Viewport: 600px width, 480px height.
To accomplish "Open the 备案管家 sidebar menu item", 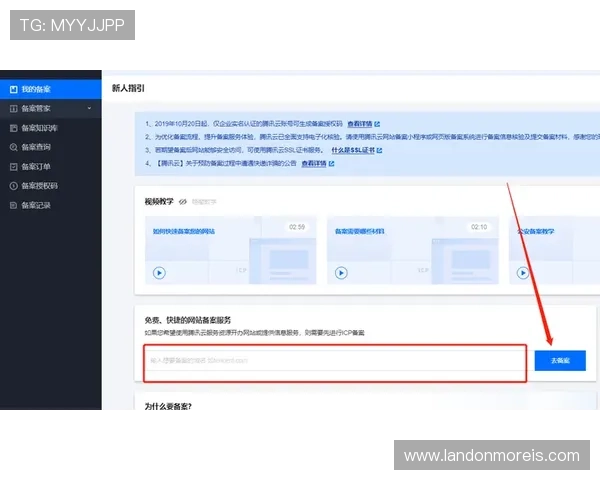I will (51, 109).
